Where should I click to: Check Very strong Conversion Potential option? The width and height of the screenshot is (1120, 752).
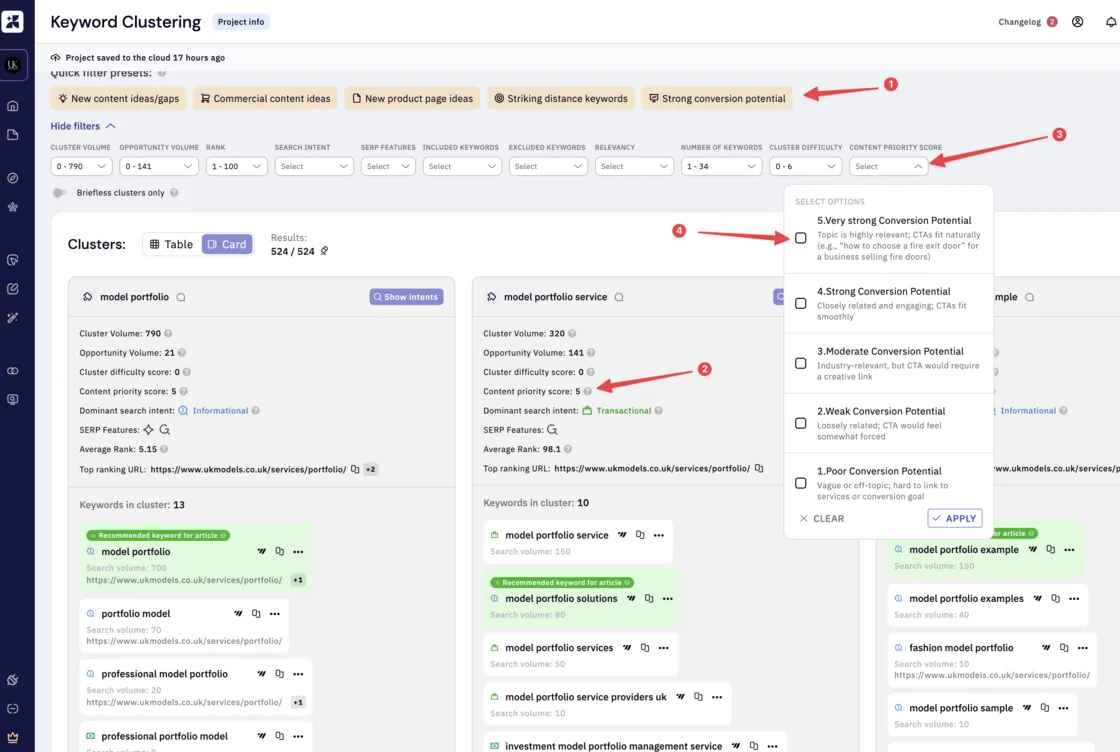tap(801, 238)
